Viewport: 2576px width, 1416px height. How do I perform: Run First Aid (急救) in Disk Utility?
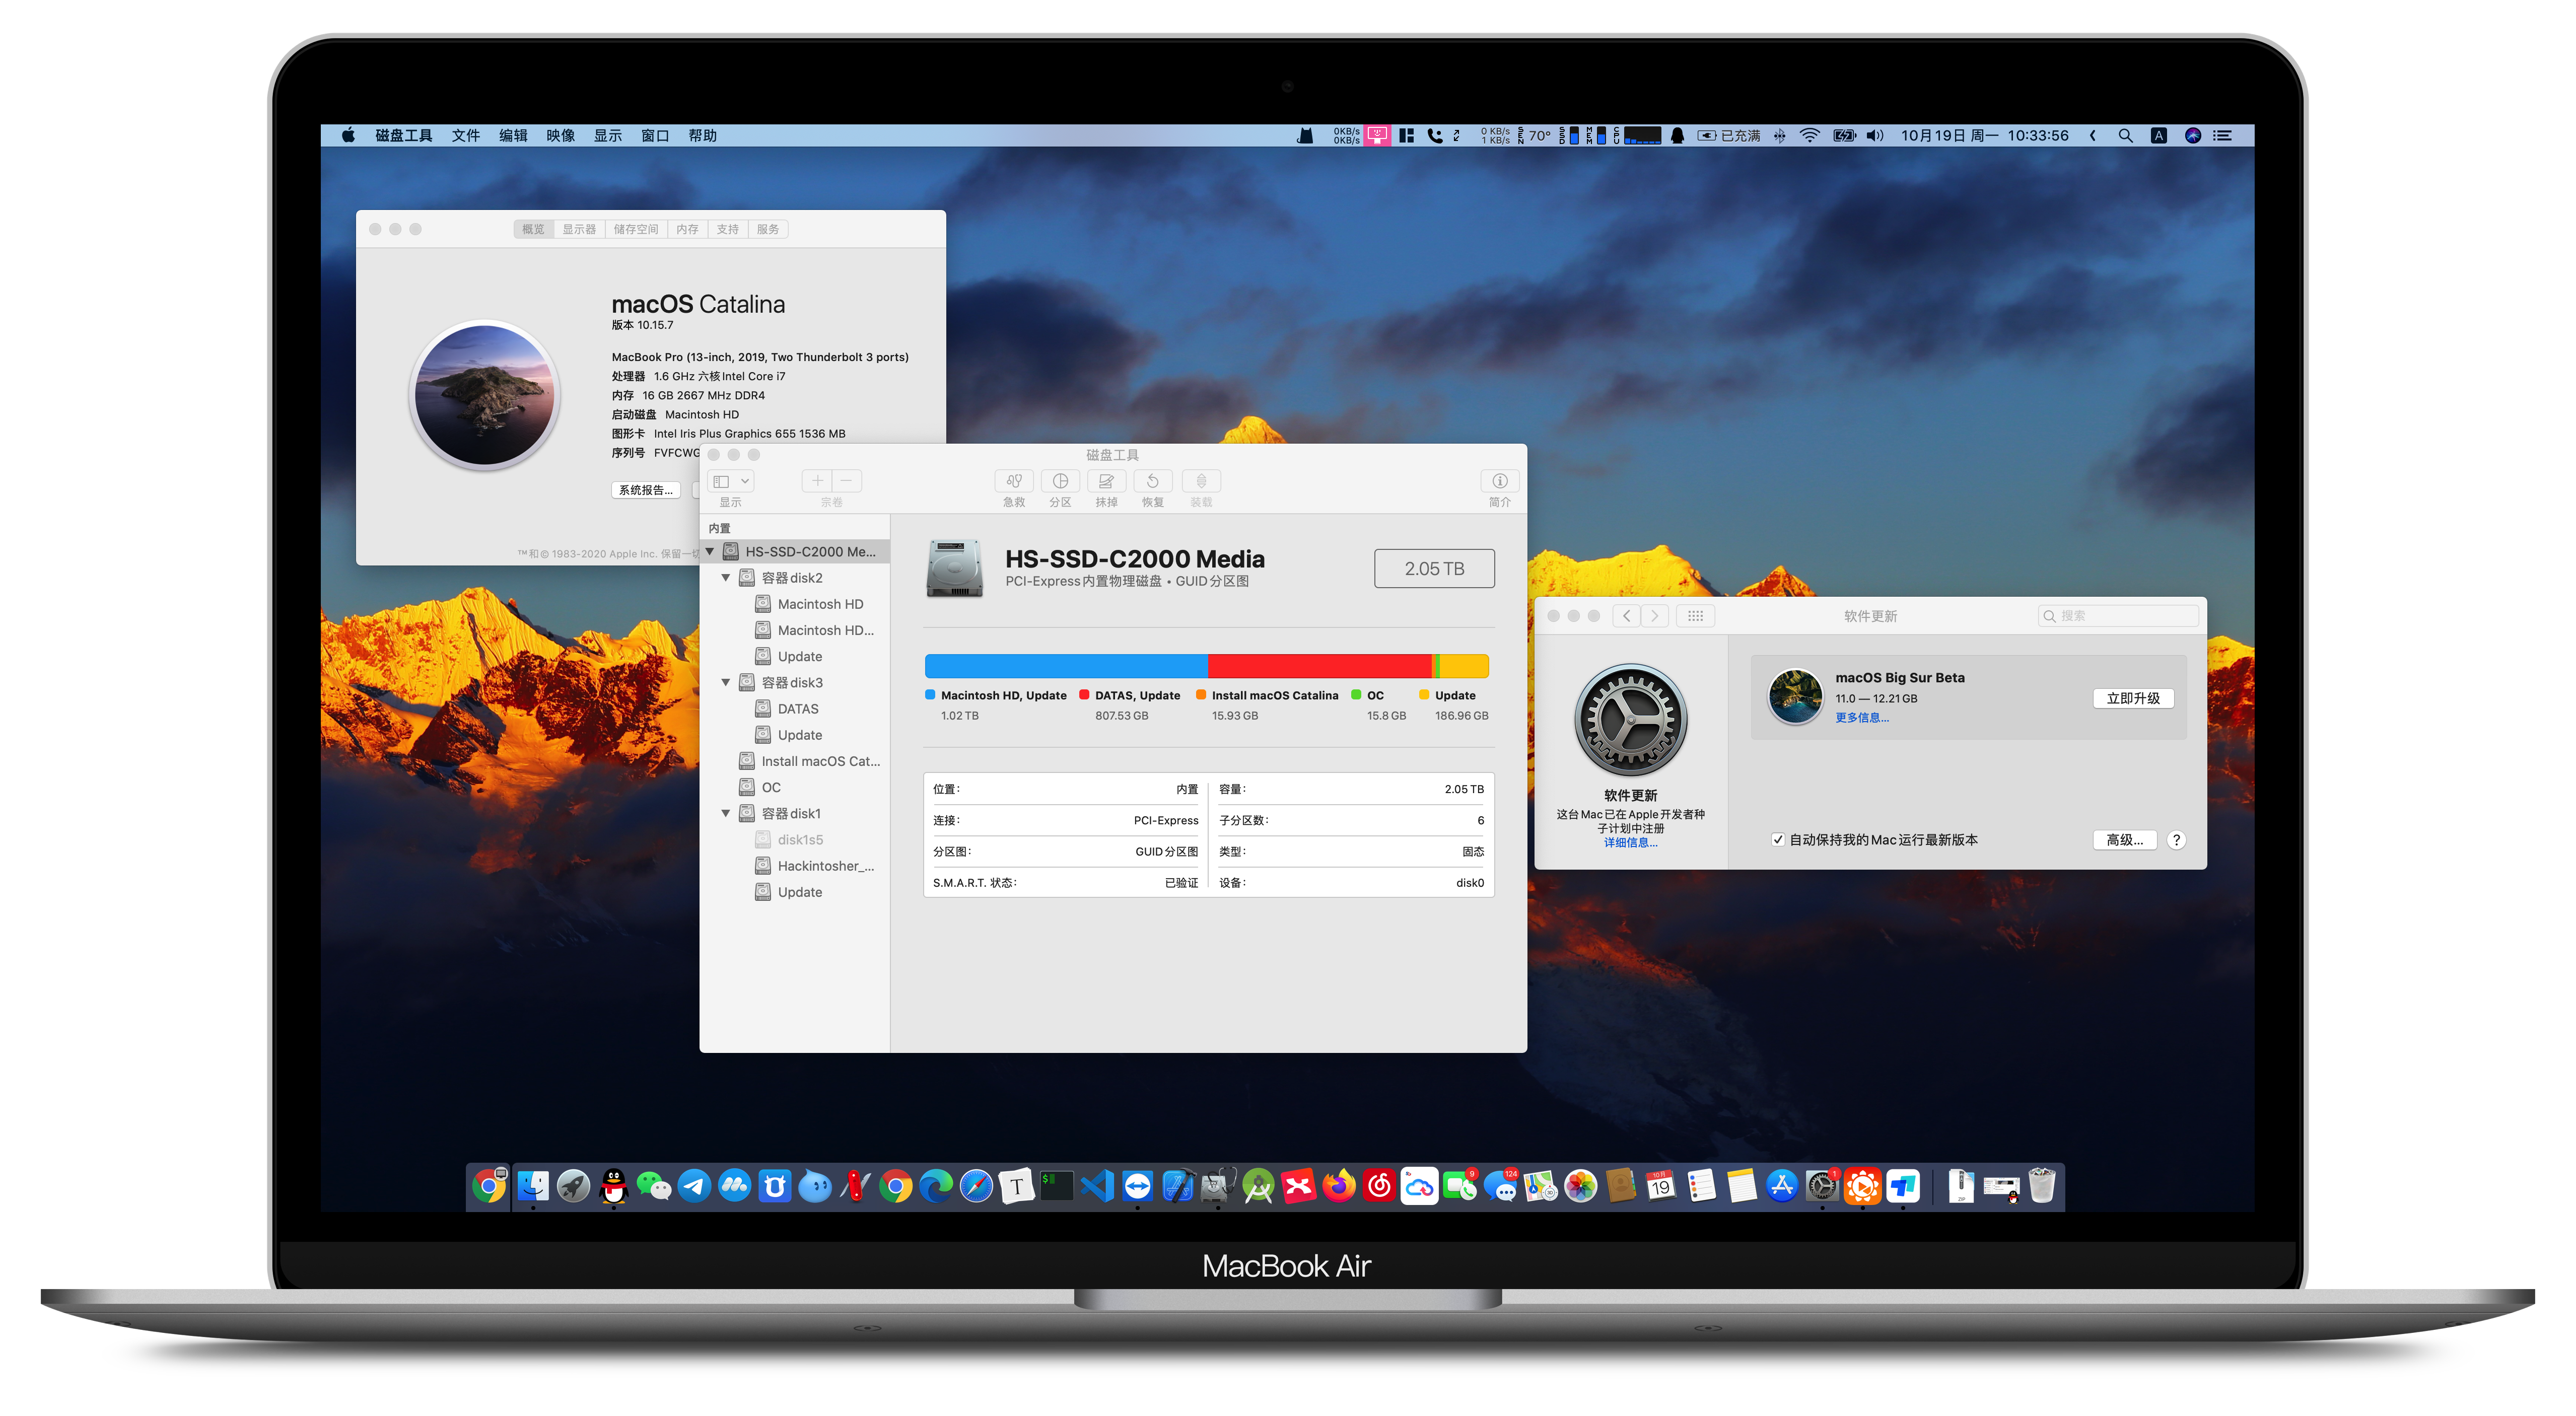[x=1013, y=481]
